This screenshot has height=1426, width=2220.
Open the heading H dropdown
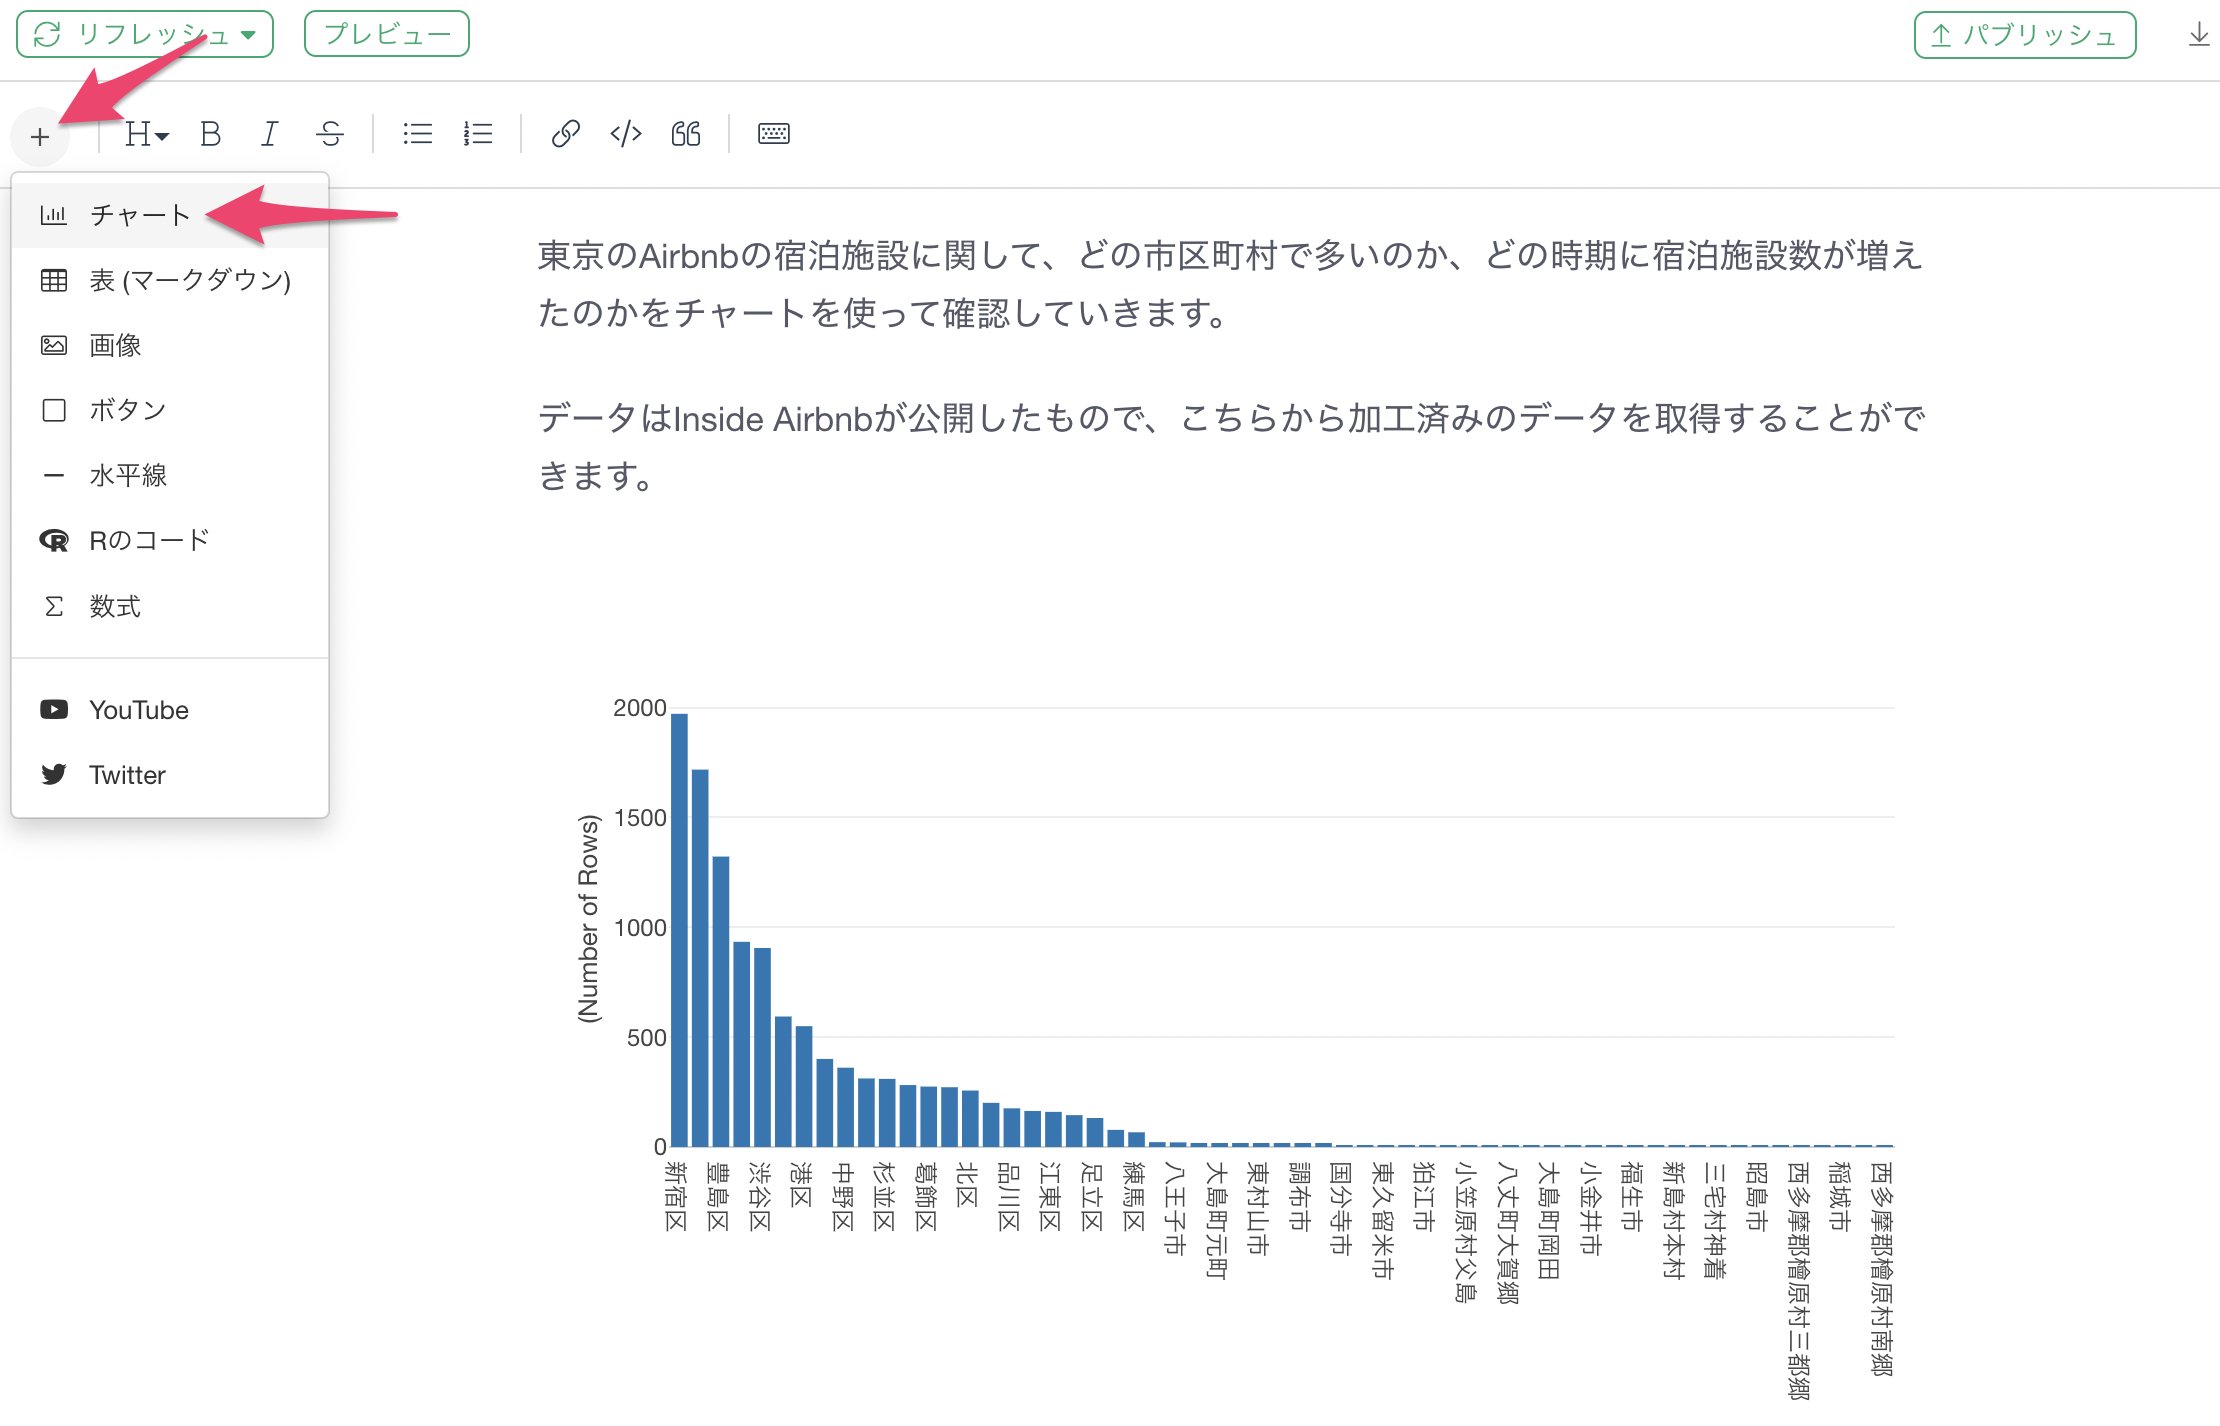click(x=146, y=134)
